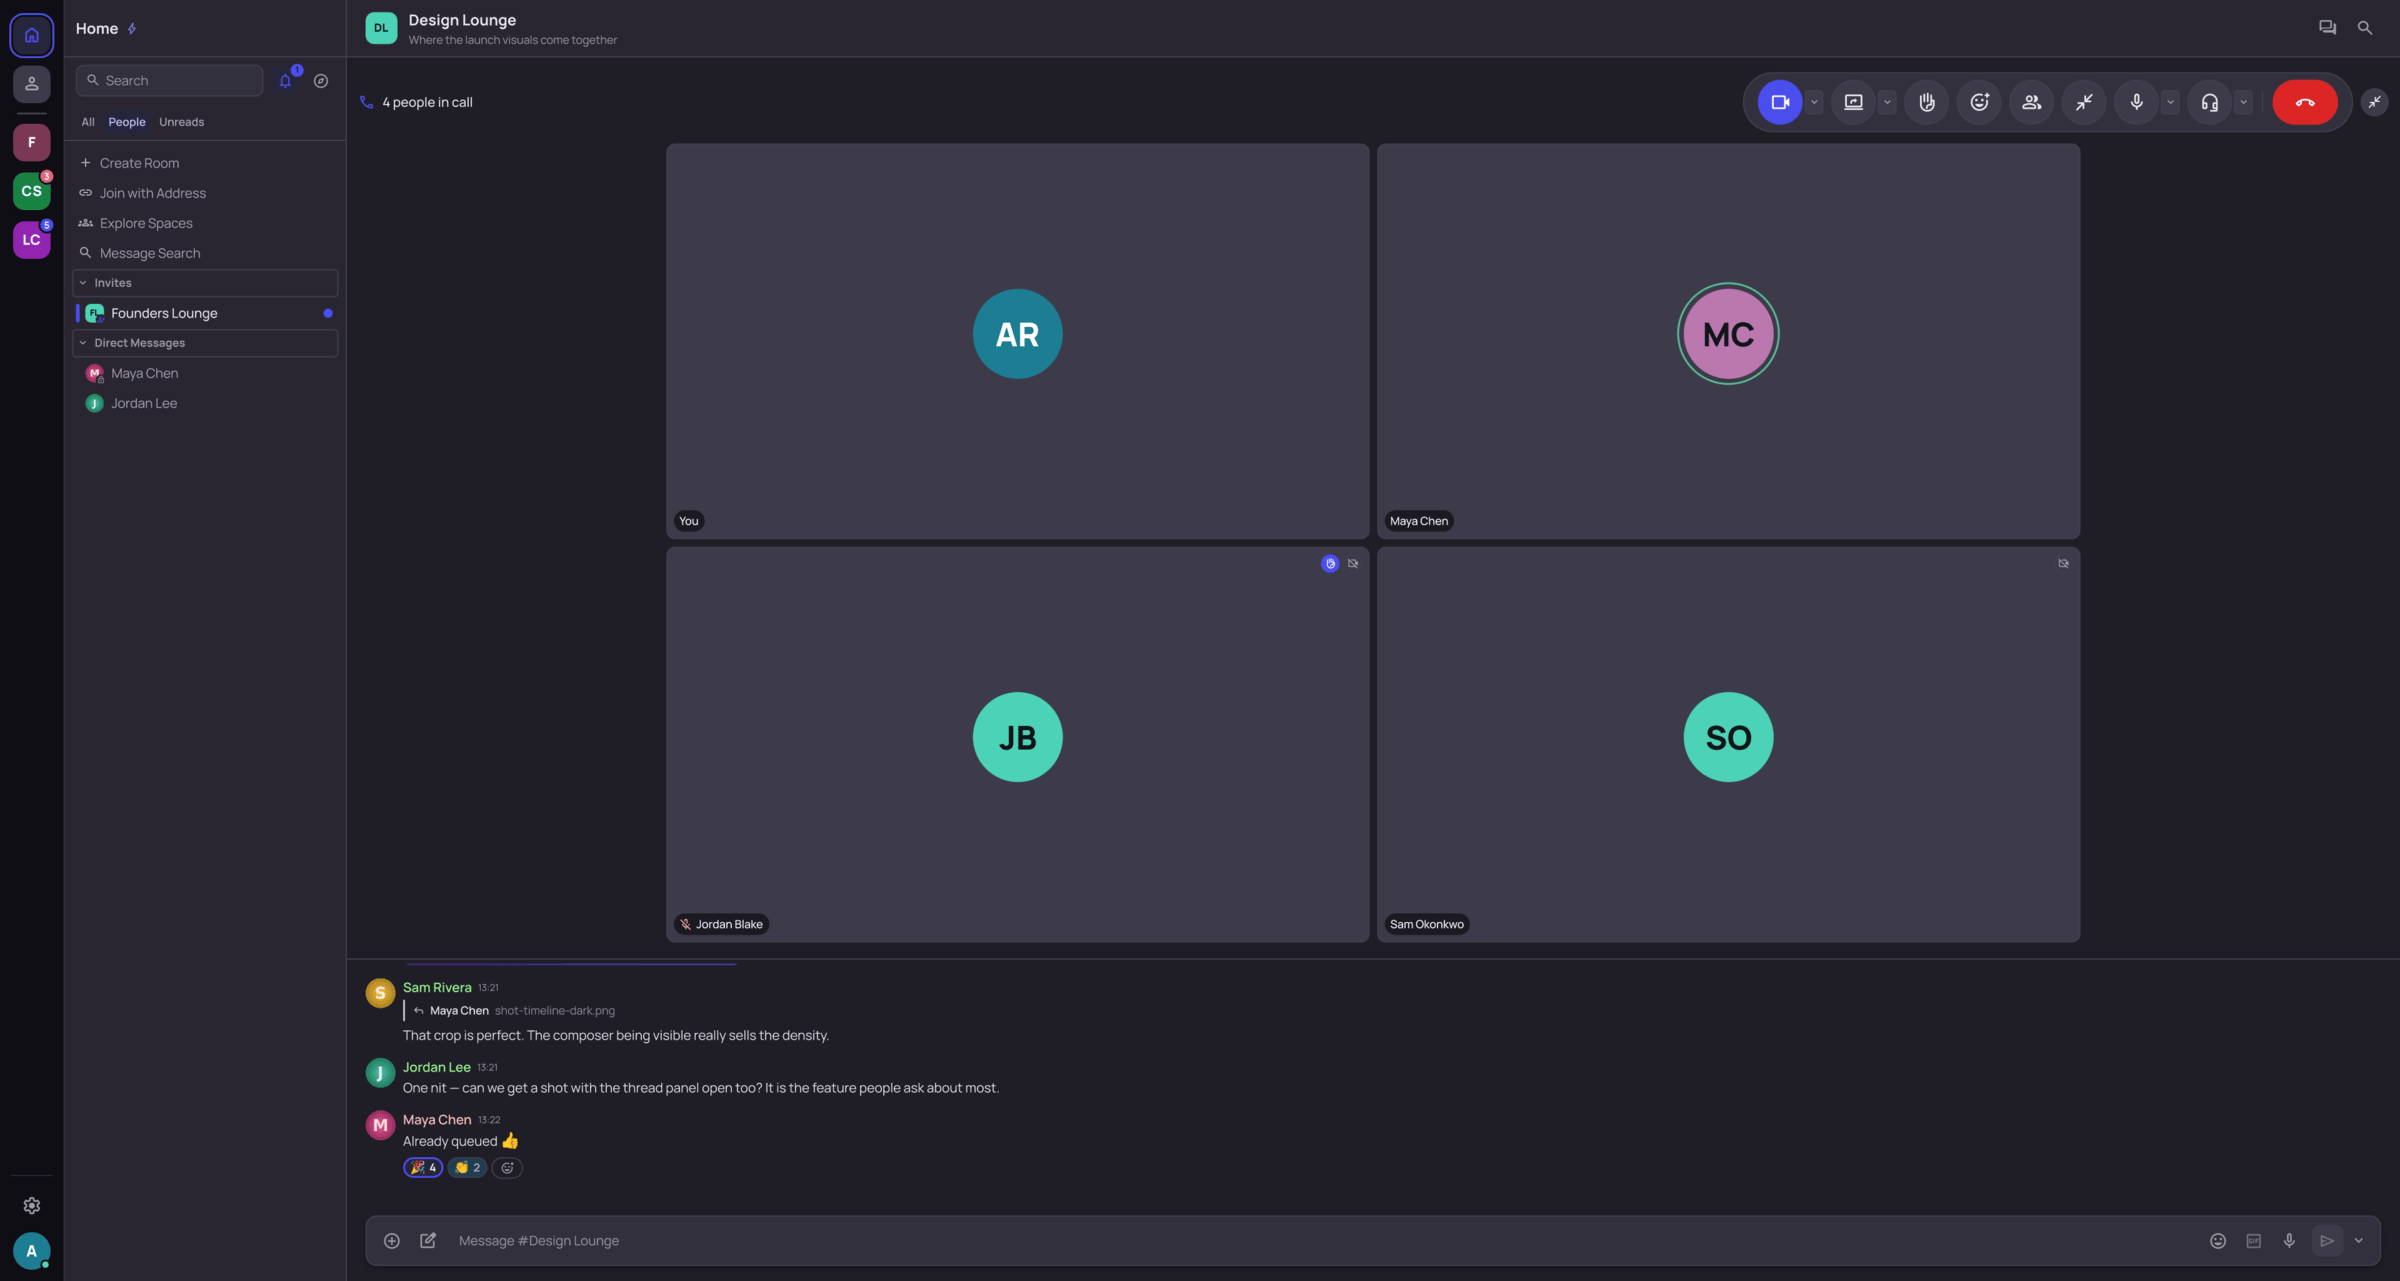Screen dimensions: 2400x1281
Task: Add a new reaction to Maya's message
Action: pyautogui.click(x=507, y=1168)
